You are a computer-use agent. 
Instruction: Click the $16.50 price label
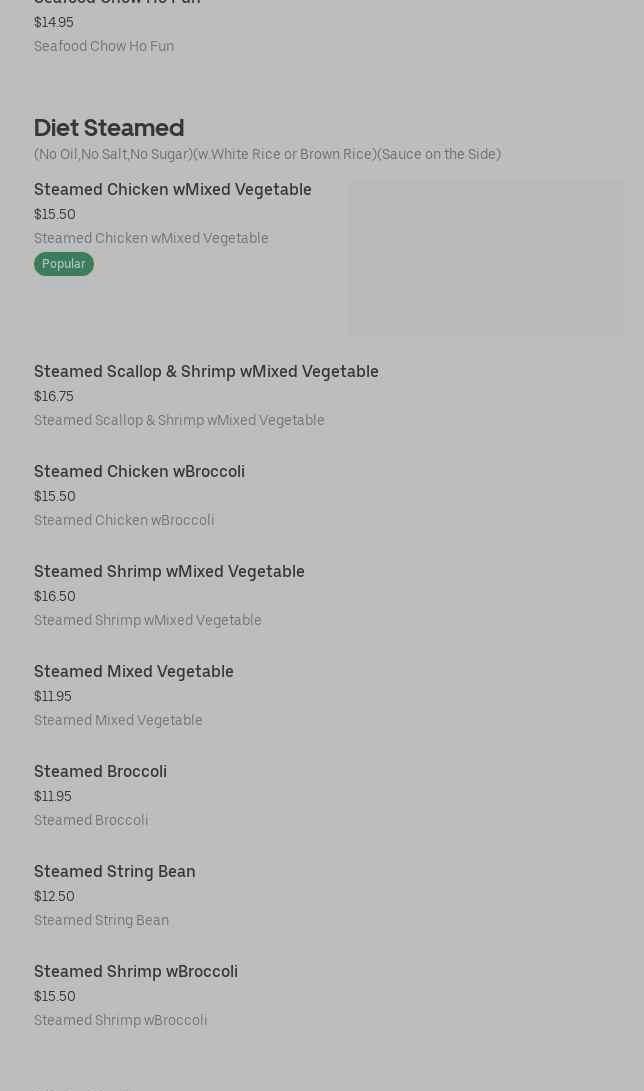pos(55,597)
